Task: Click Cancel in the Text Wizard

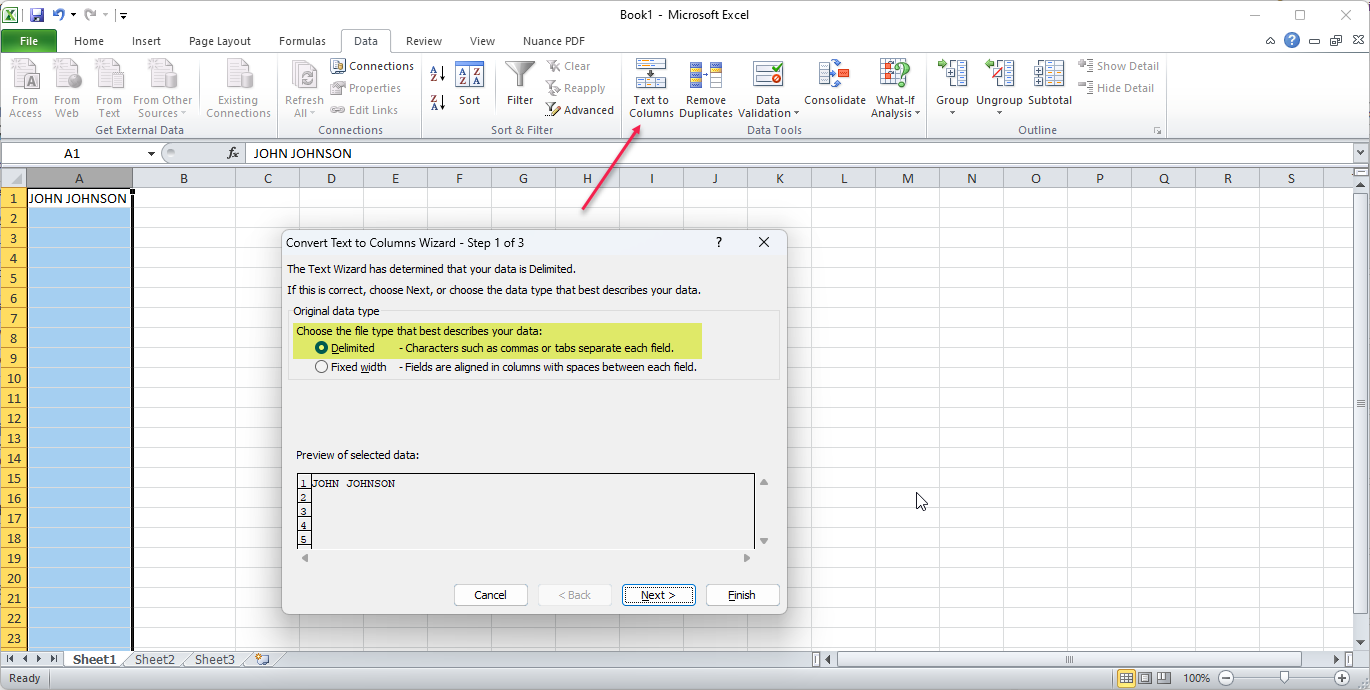Action: point(490,595)
